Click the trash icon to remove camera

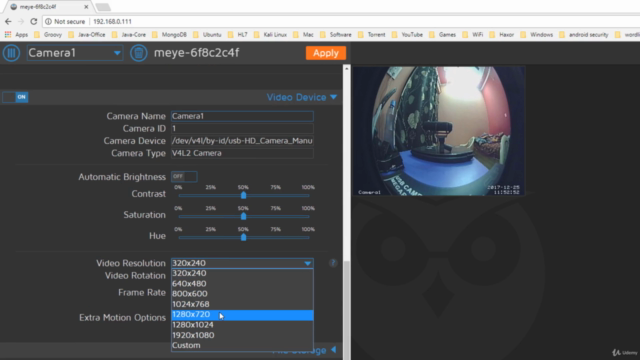[139, 53]
